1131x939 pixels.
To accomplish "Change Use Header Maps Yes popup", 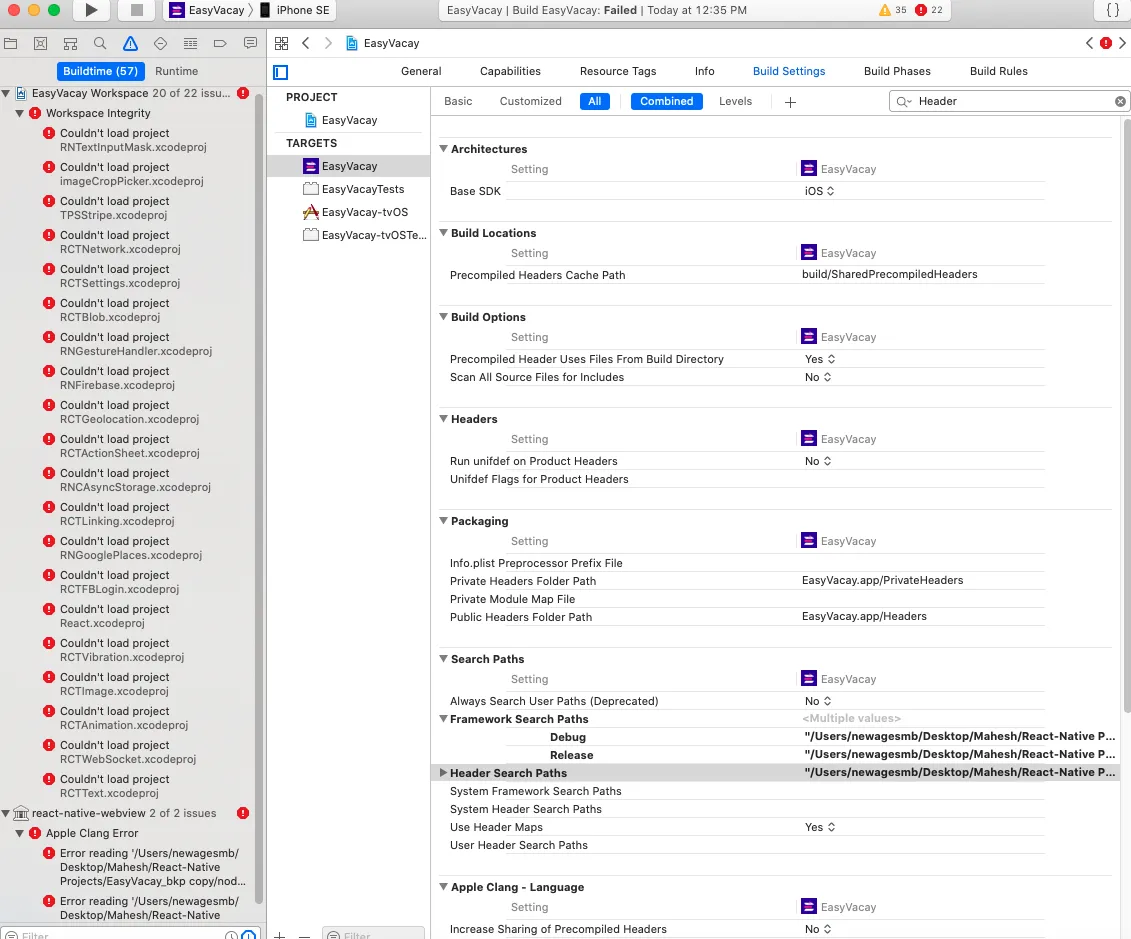I will (820, 827).
